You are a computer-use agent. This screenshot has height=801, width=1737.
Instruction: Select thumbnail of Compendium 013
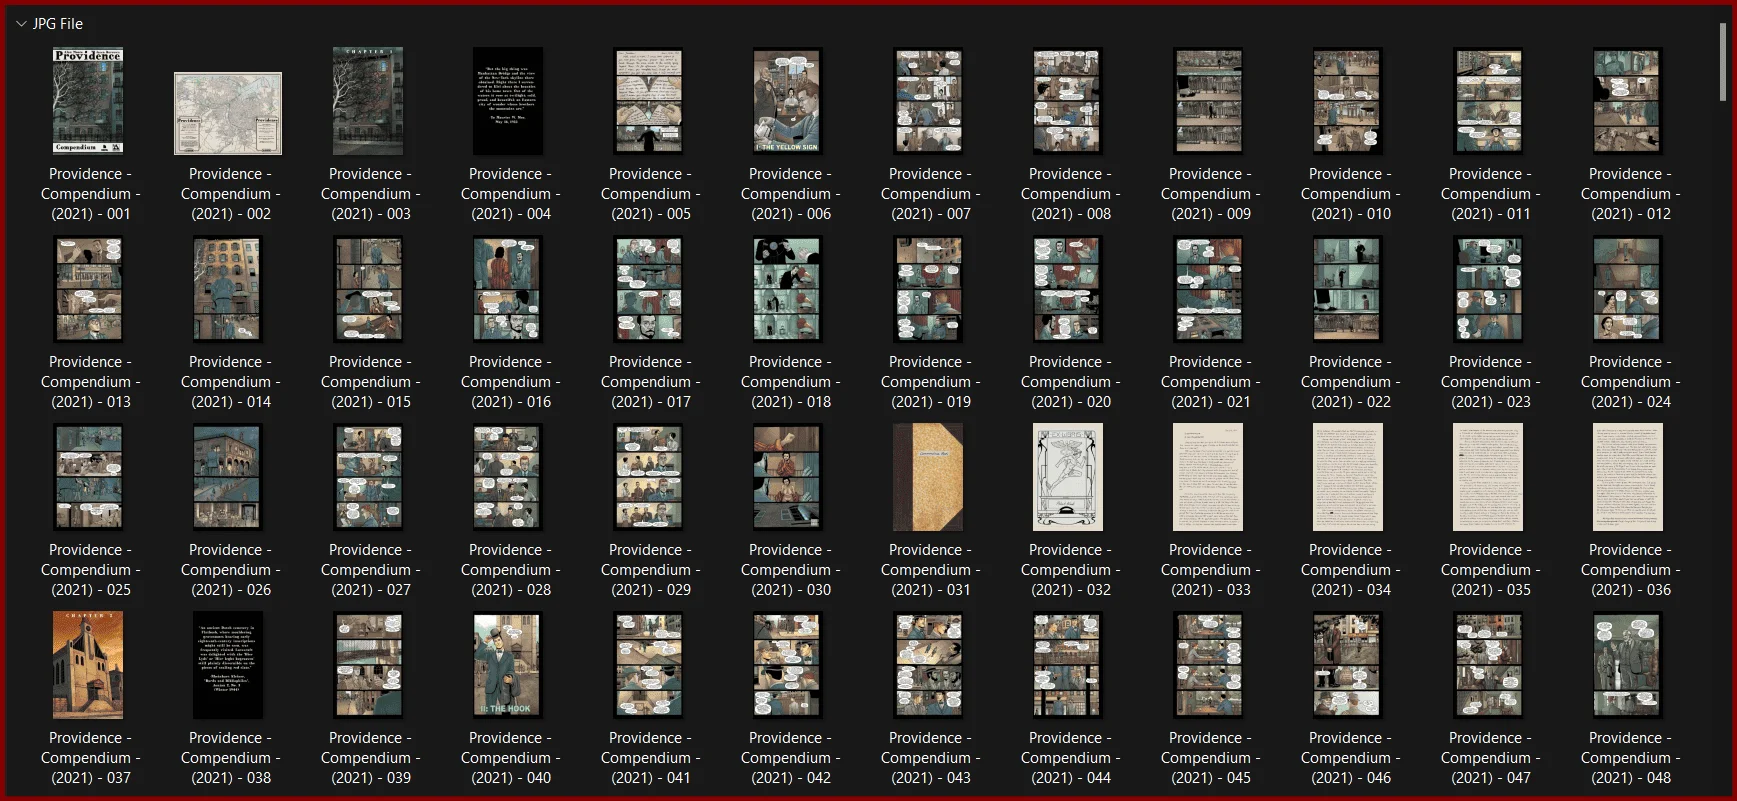pos(88,289)
